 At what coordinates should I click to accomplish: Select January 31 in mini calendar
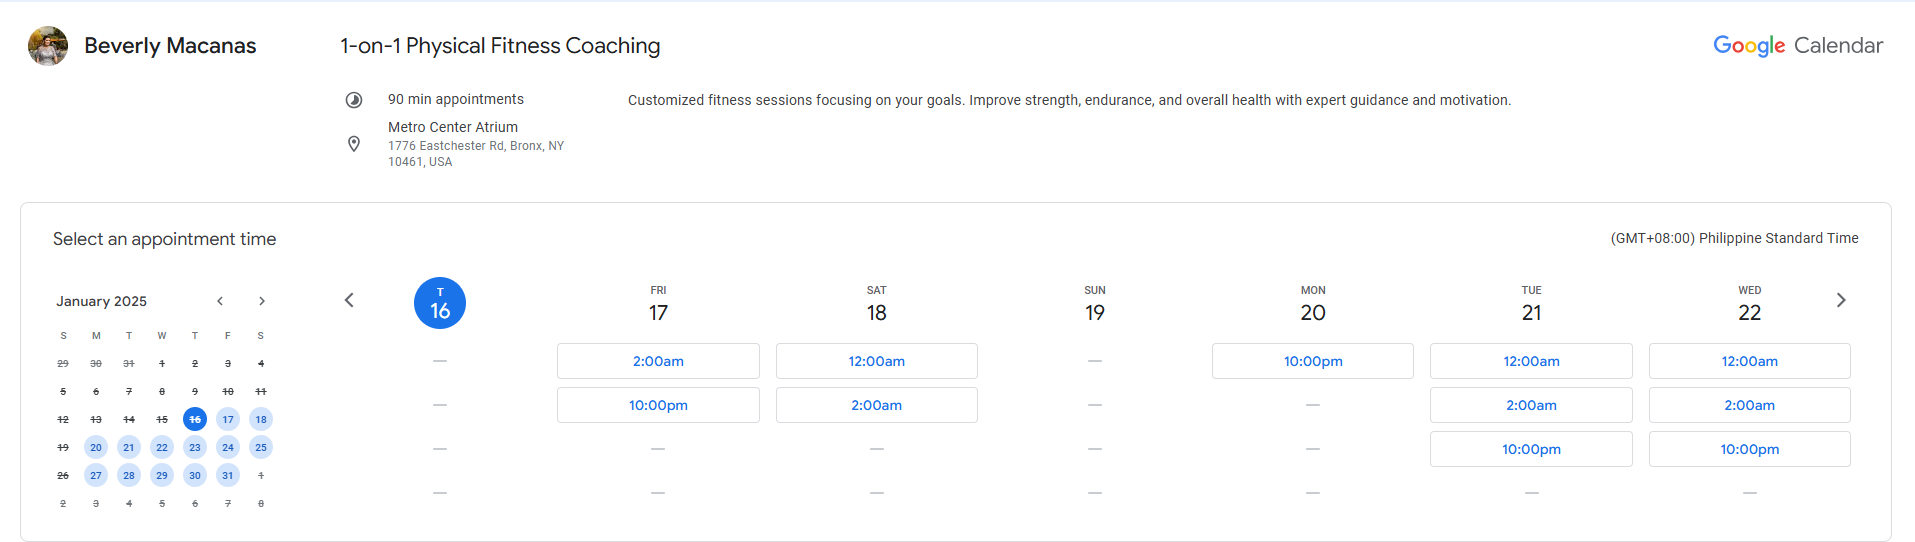tap(228, 475)
